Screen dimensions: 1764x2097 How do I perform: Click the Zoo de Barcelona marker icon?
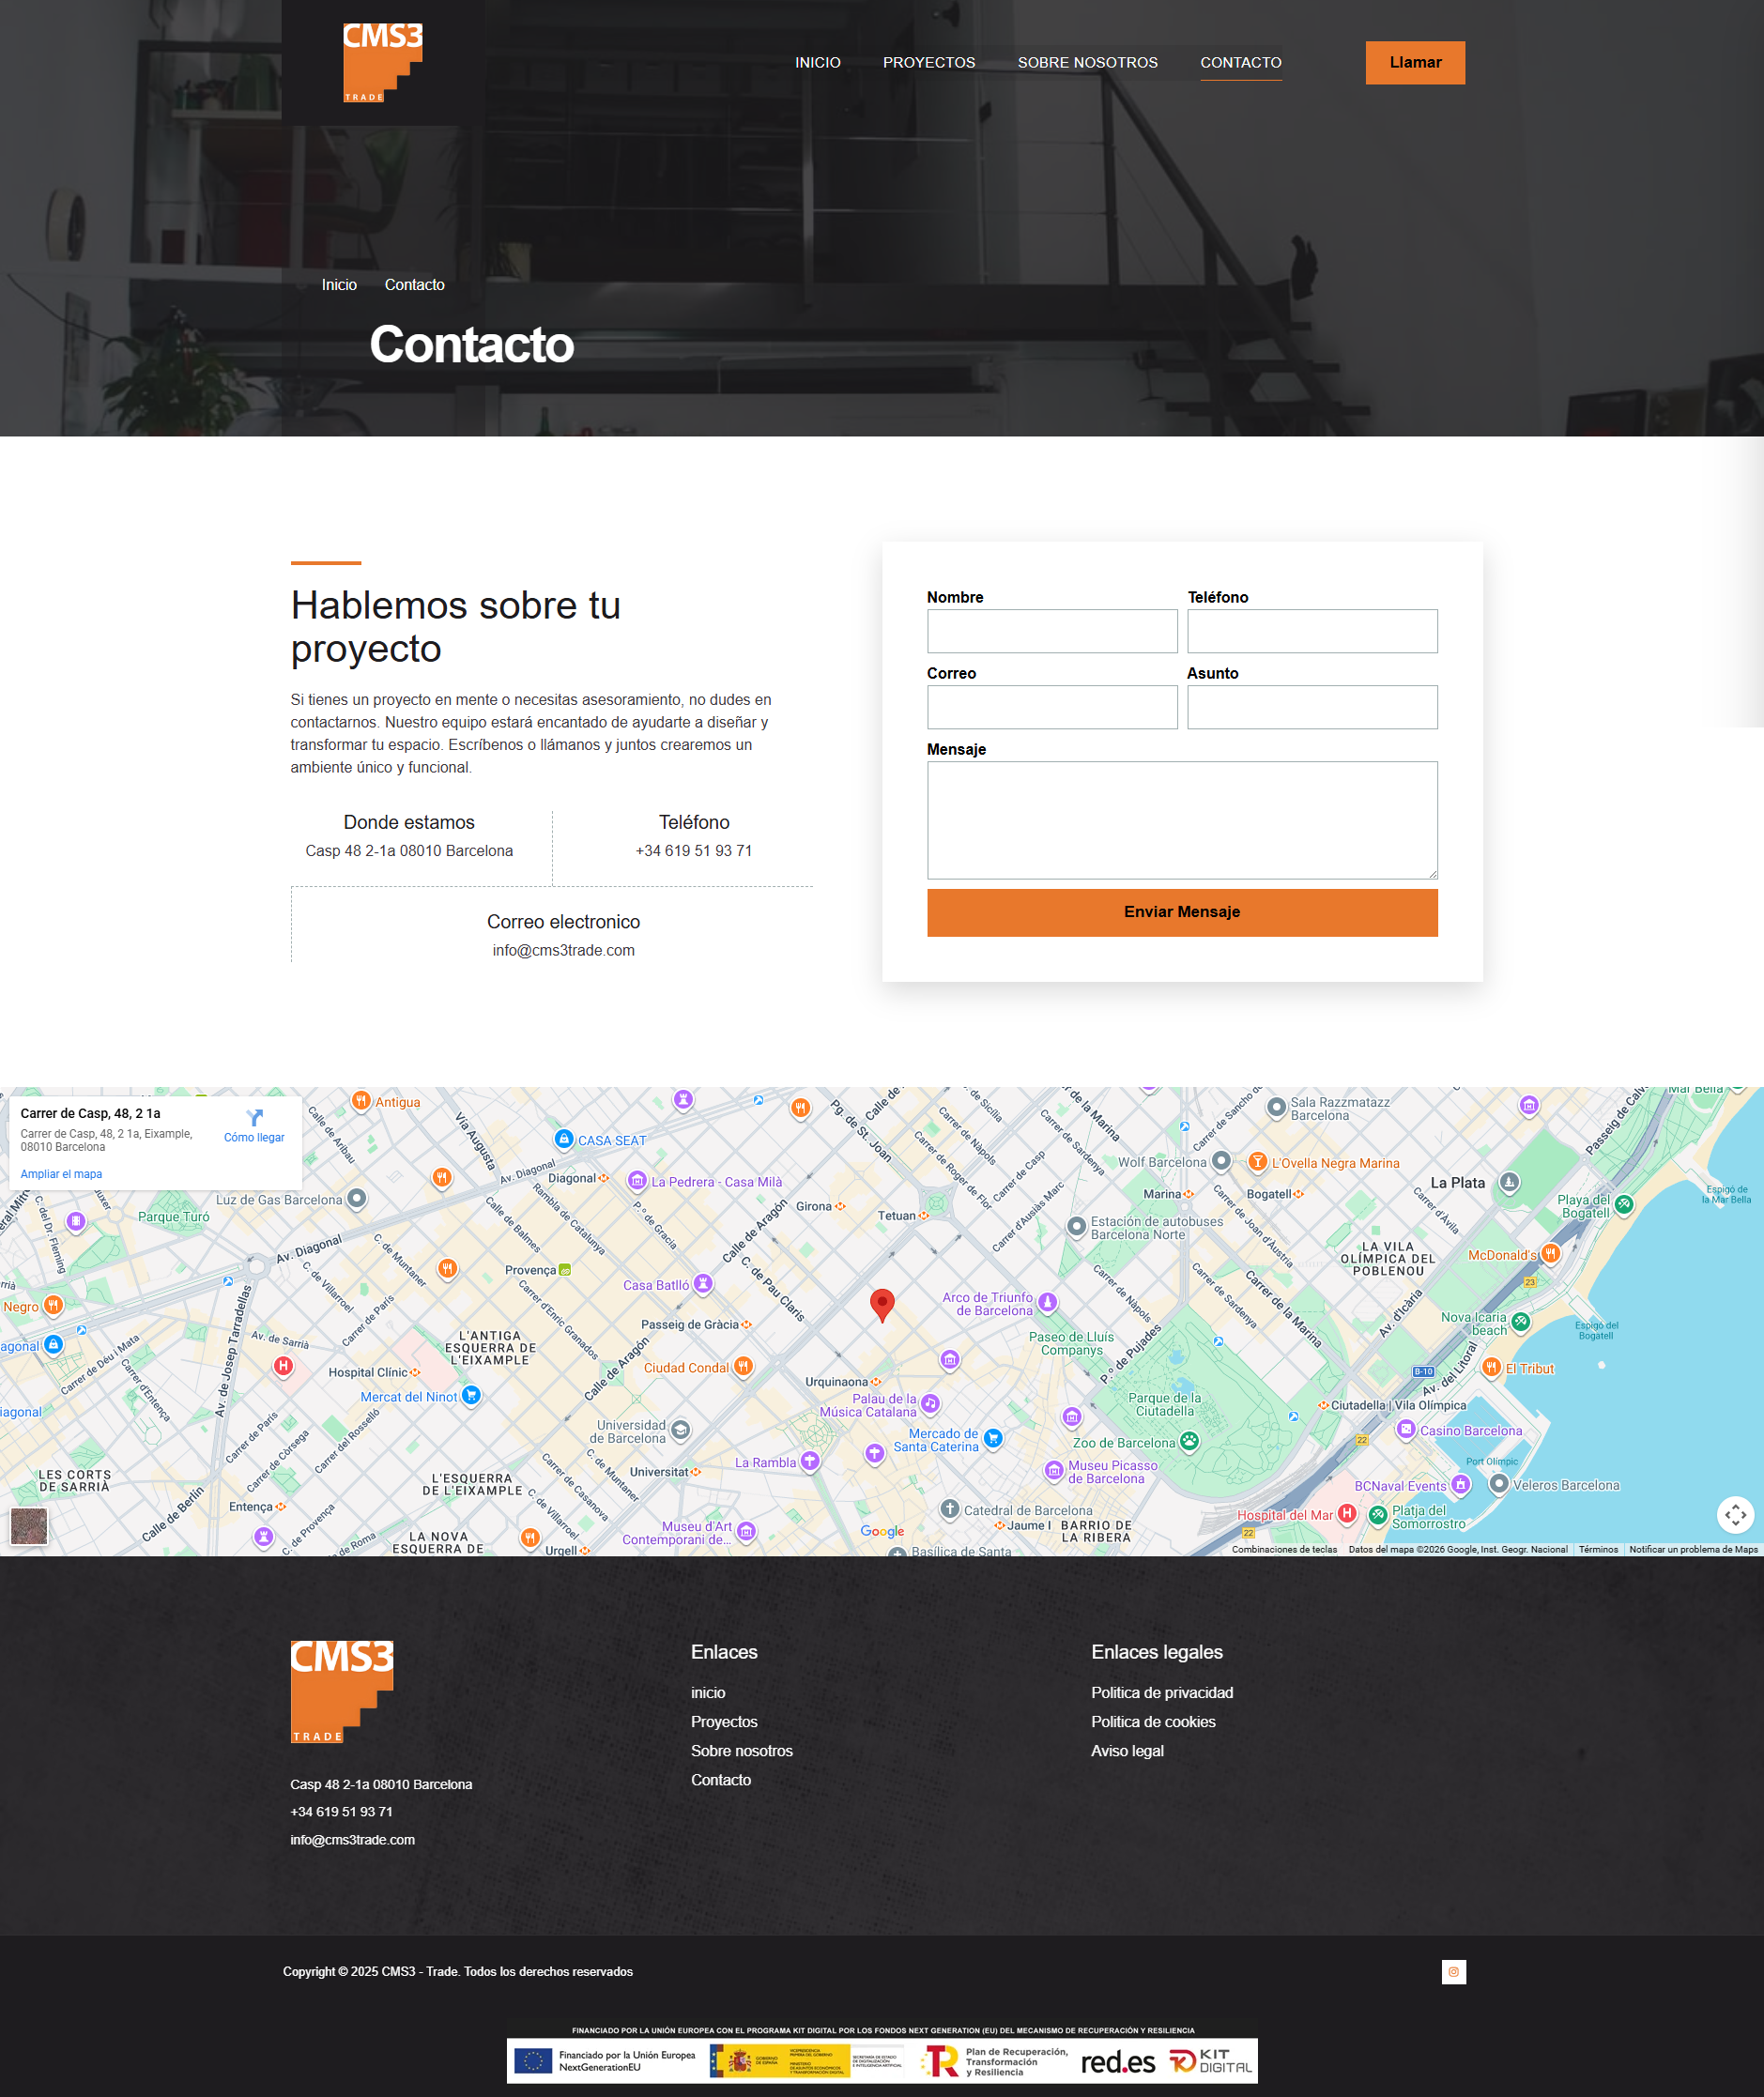1189,1441
